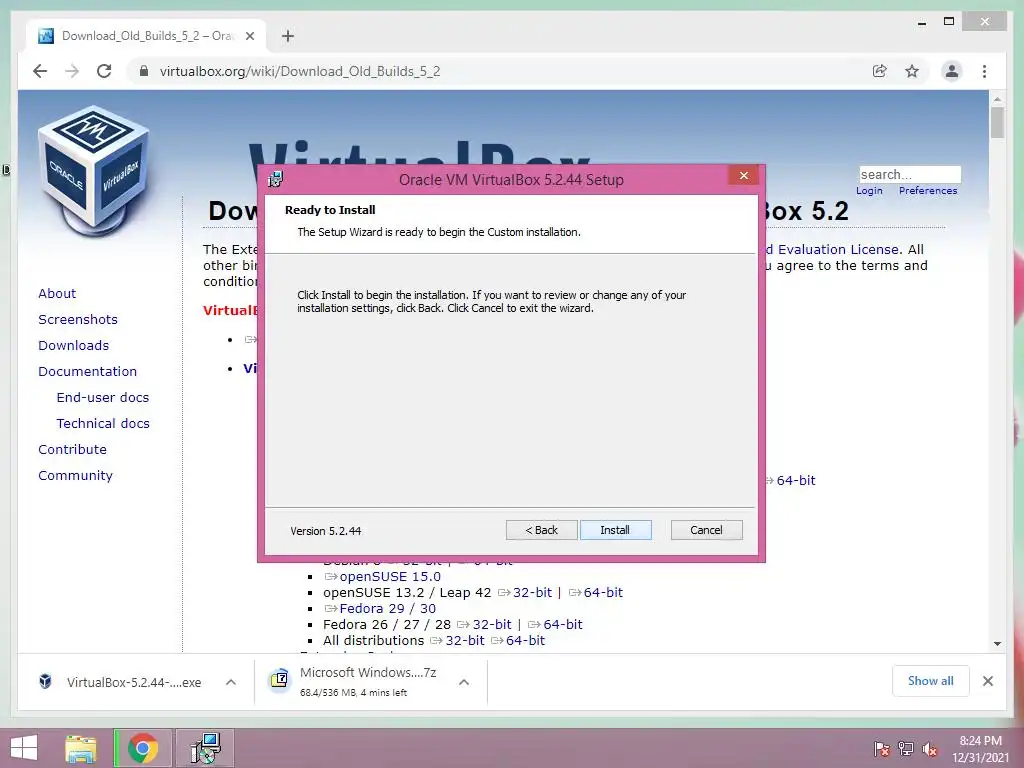Click the installer taskbar icon
The image size is (1024, 768).
(205, 748)
